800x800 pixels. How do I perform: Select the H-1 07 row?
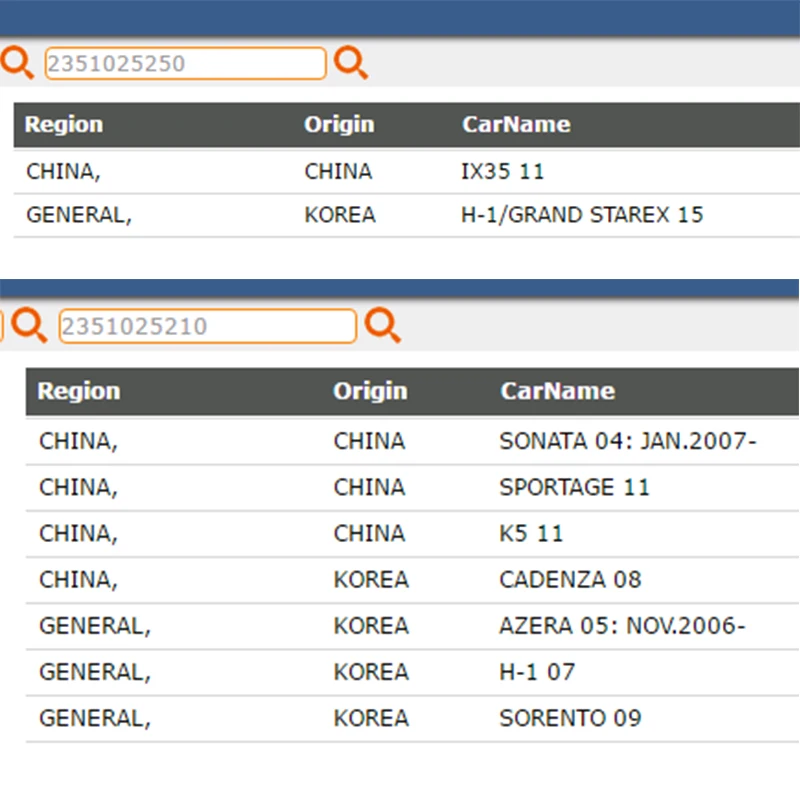tap(412, 672)
